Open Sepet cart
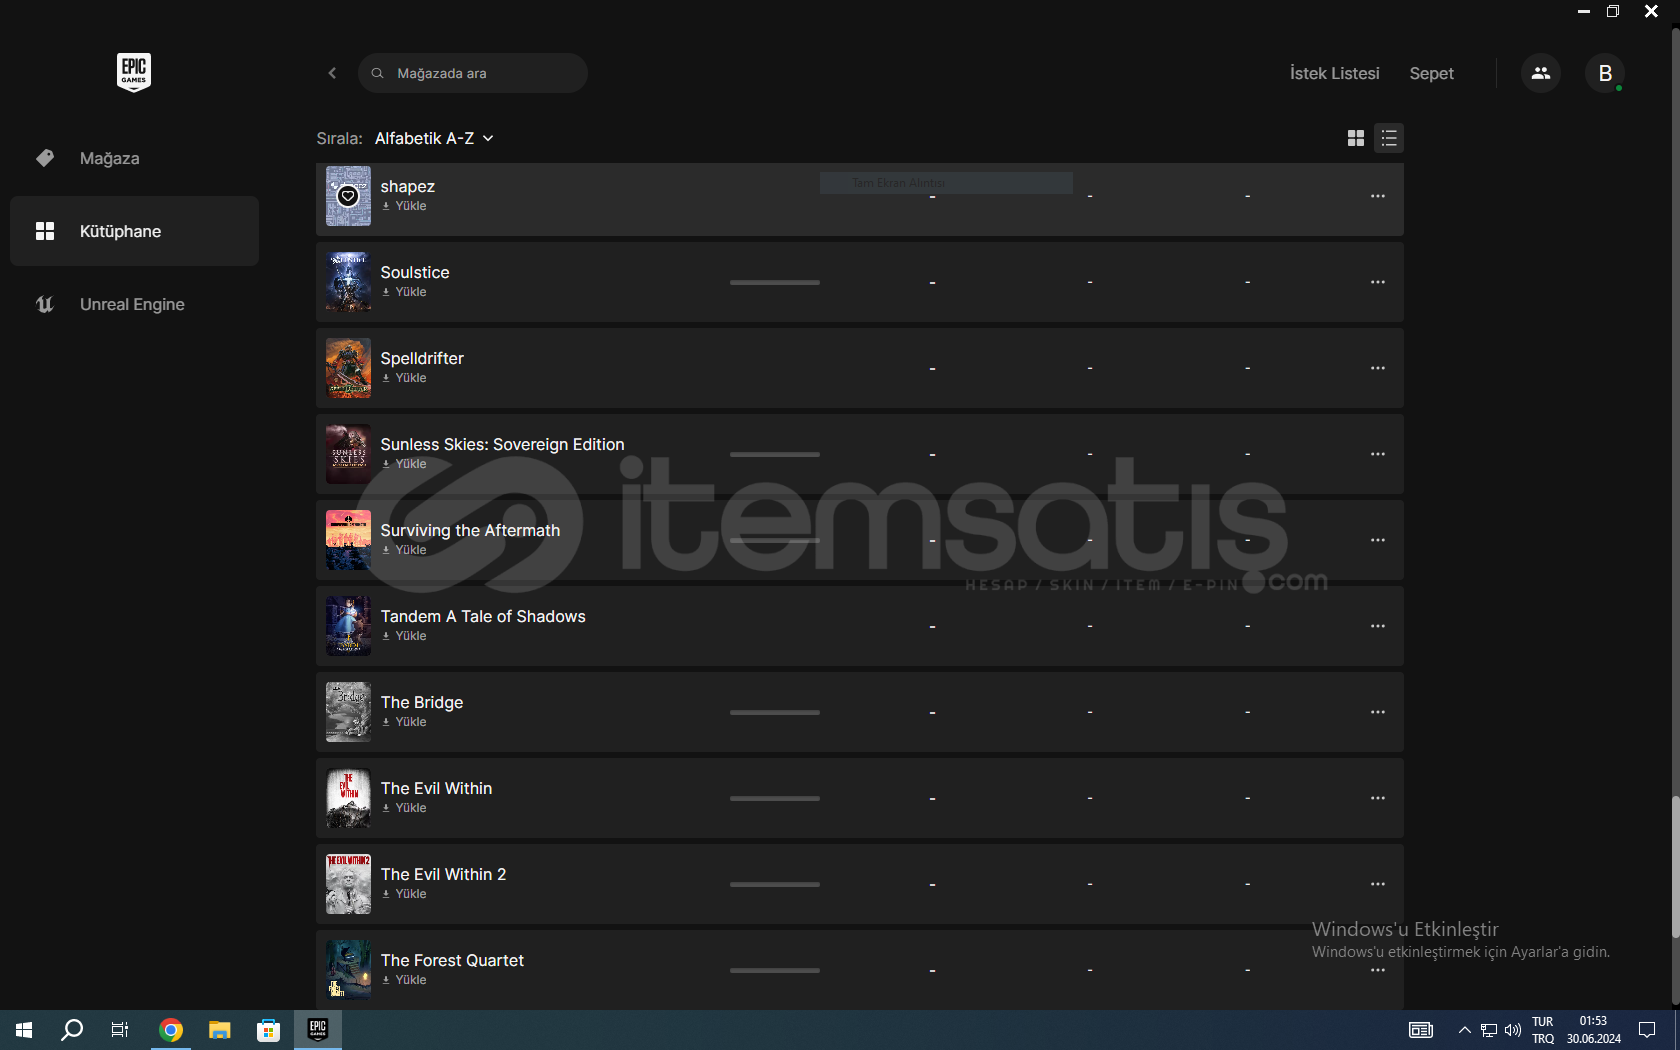Screen dimensions: 1680x1050 point(1431,73)
